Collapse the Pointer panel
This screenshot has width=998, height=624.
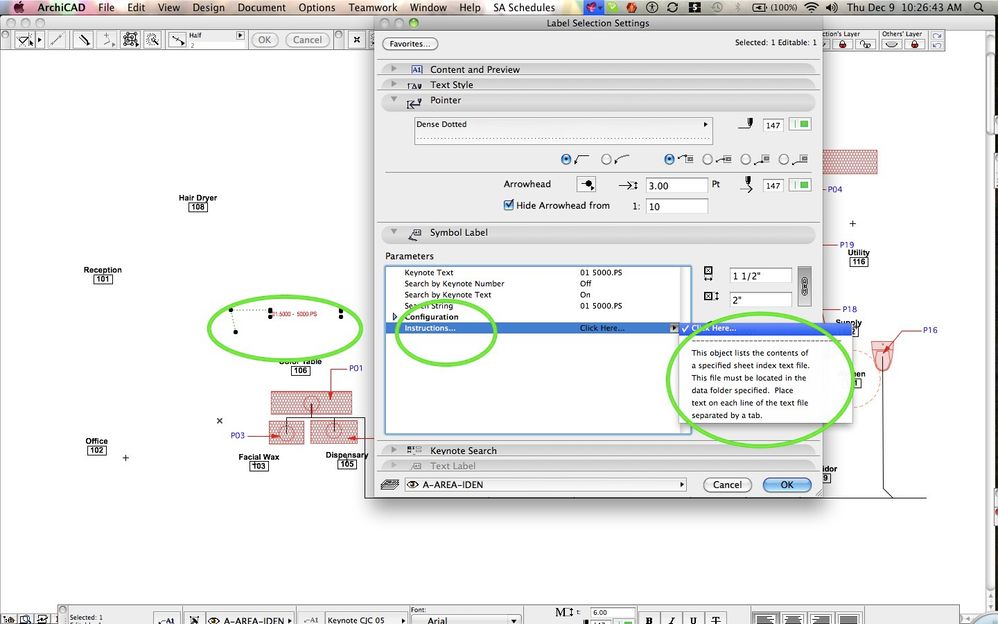pyautogui.click(x=394, y=100)
